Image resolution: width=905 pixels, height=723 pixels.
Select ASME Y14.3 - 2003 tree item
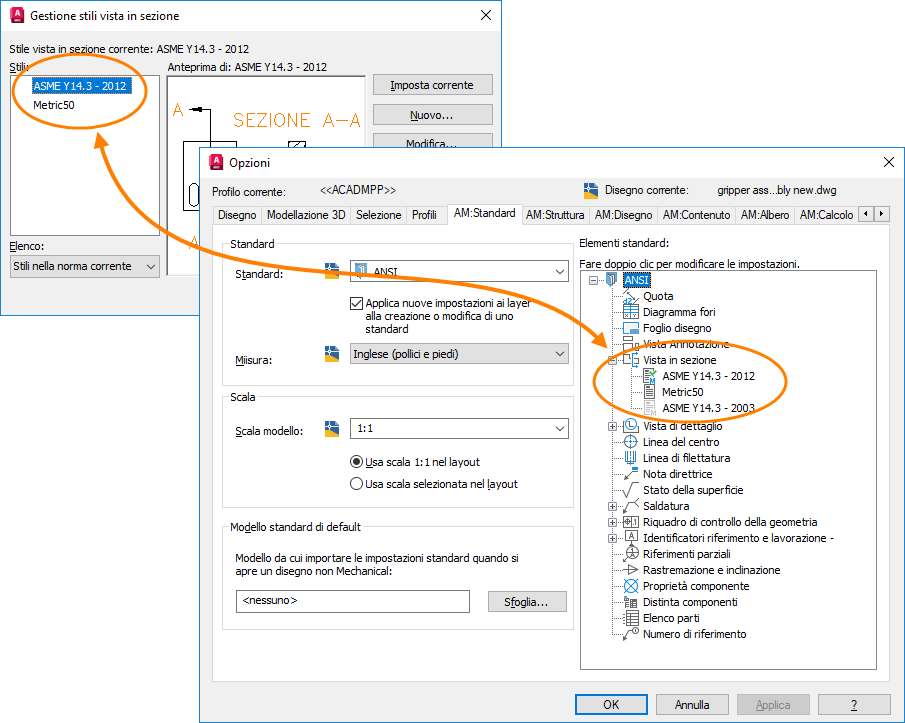pyautogui.click(x=708, y=408)
